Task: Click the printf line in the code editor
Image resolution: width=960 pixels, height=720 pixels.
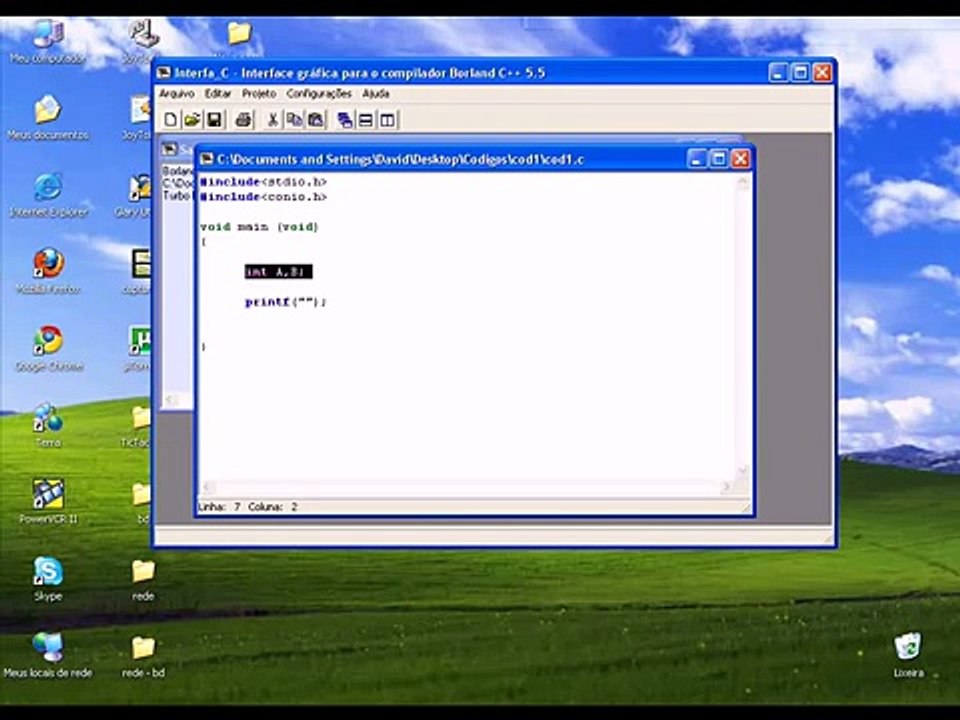Action: (x=286, y=302)
